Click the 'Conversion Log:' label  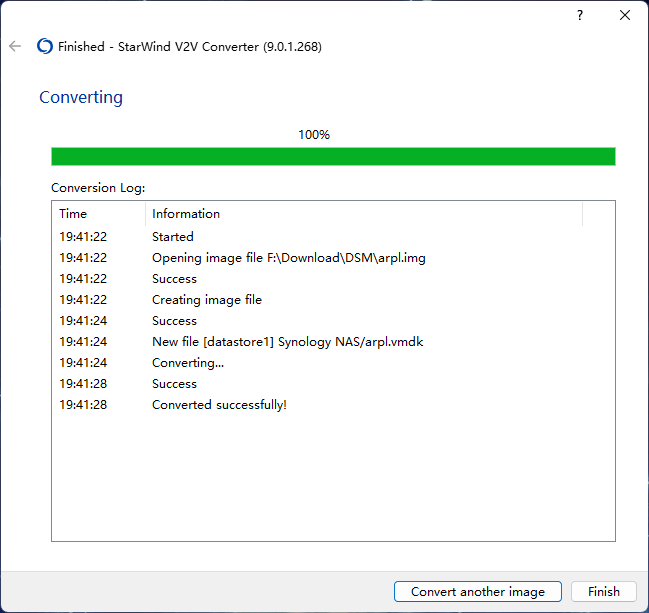pos(98,188)
